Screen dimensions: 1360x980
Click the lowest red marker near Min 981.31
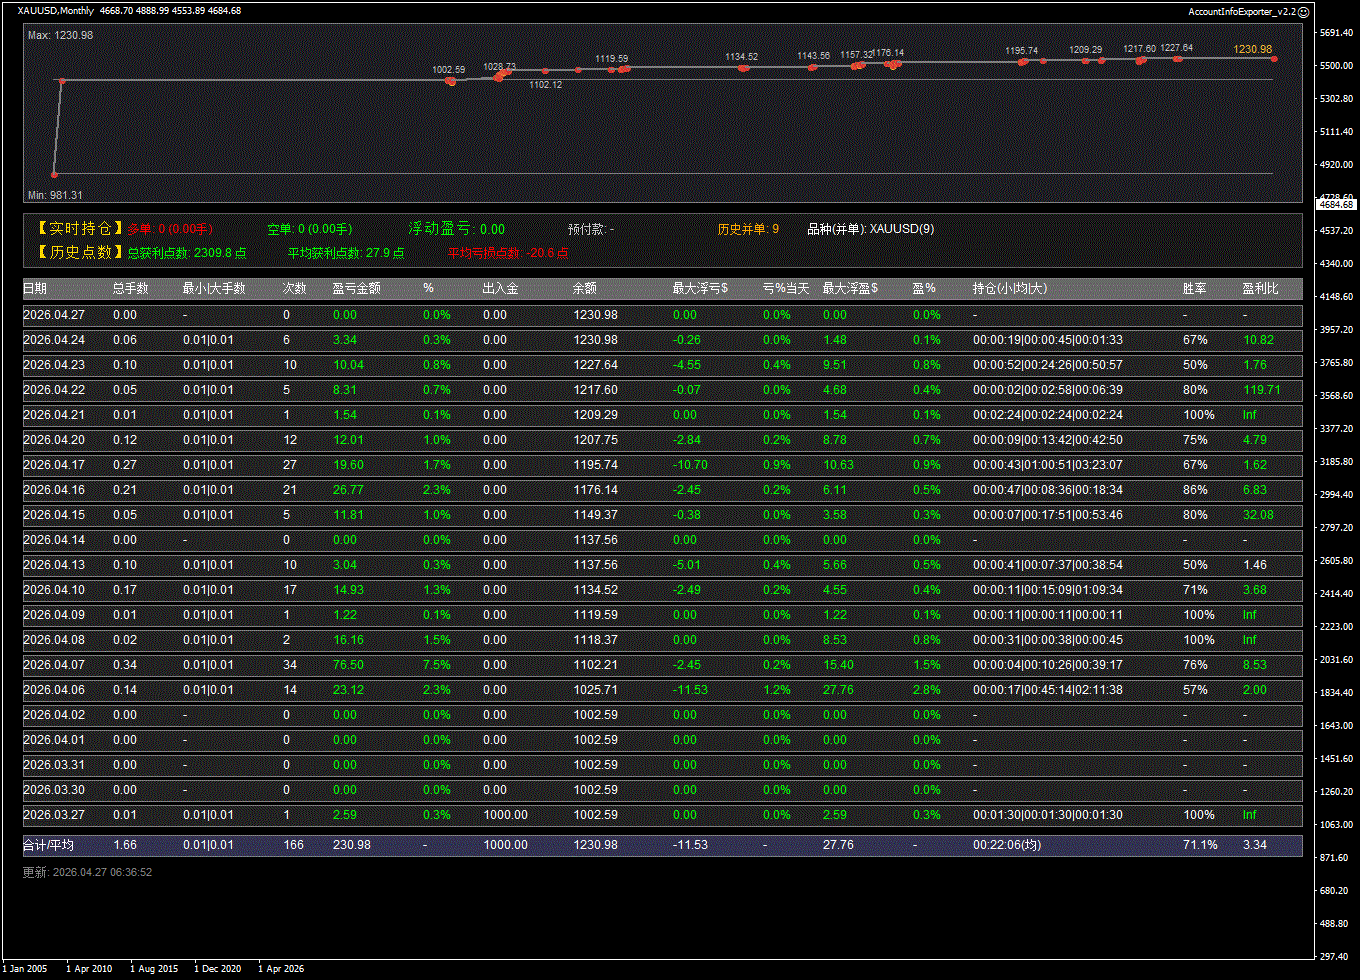55,174
